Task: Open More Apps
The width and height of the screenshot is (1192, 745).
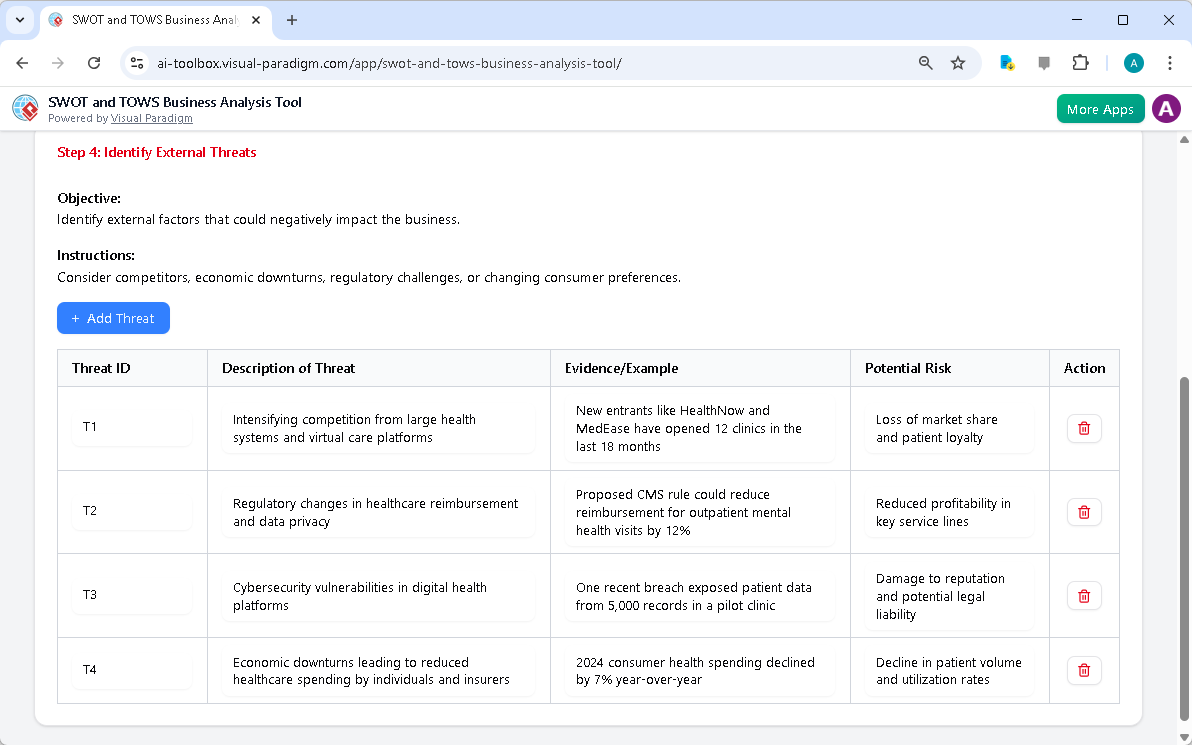Action: tap(1100, 108)
